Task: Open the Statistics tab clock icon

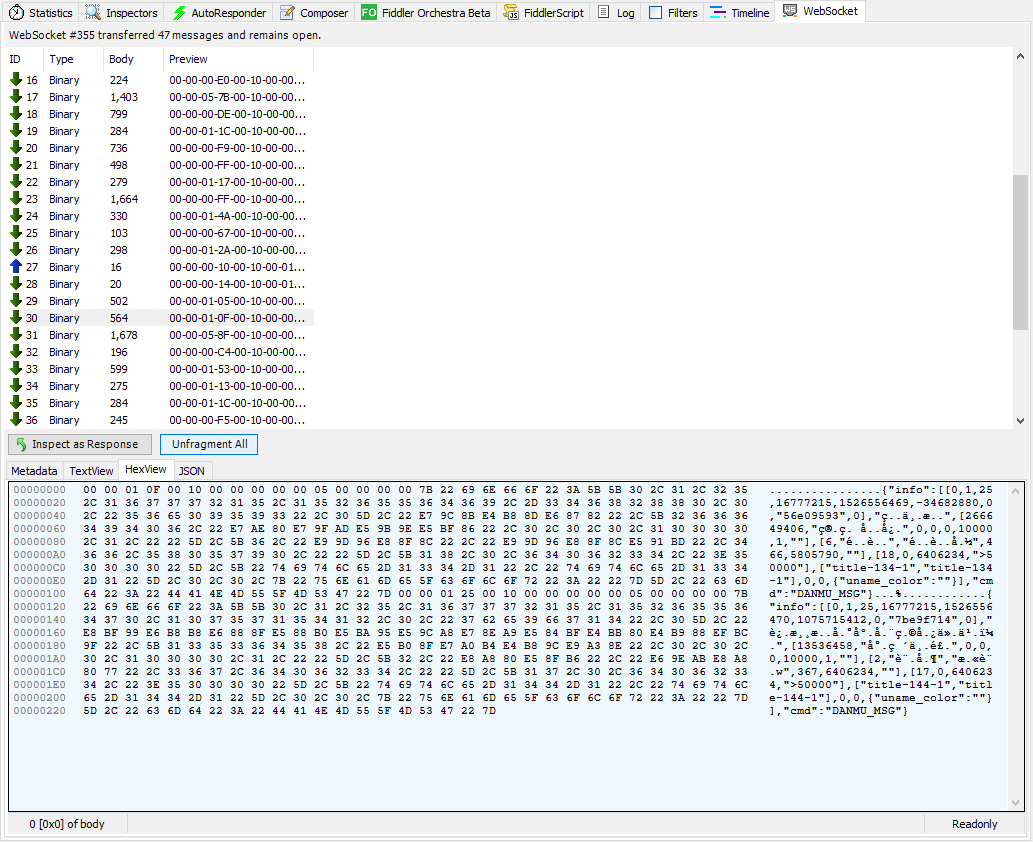Action: (16, 13)
